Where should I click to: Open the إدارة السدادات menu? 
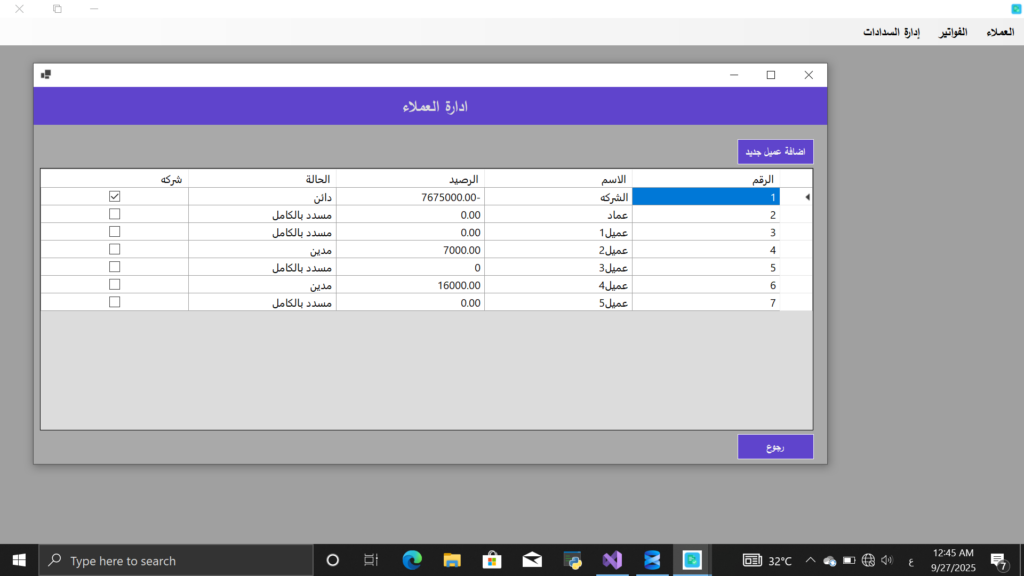point(891,32)
